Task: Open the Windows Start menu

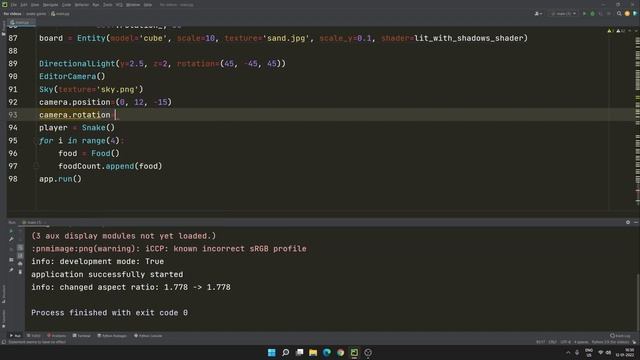Action: (x=271, y=353)
